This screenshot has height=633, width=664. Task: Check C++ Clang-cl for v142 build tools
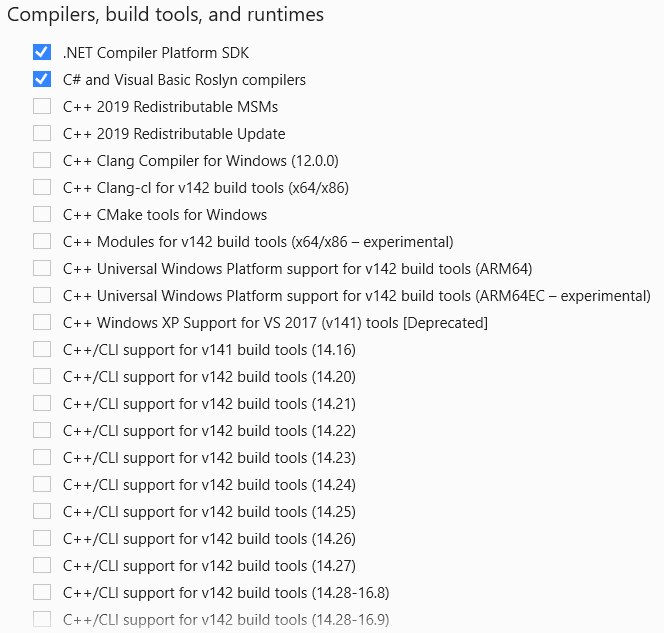42,187
